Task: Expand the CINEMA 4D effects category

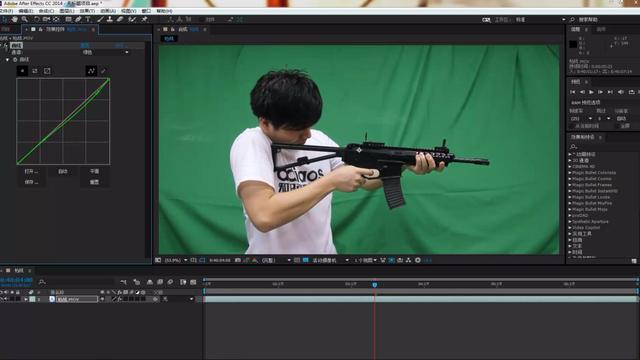Action: tap(570, 167)
